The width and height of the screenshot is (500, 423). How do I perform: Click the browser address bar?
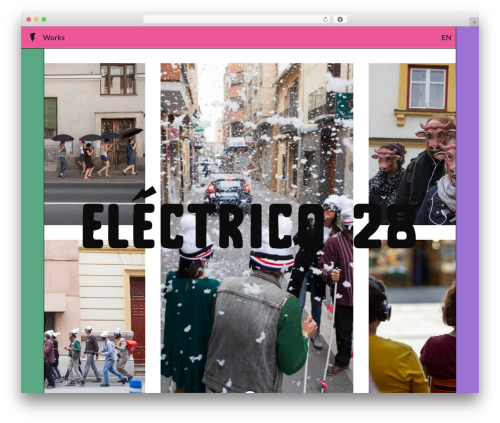237,20
